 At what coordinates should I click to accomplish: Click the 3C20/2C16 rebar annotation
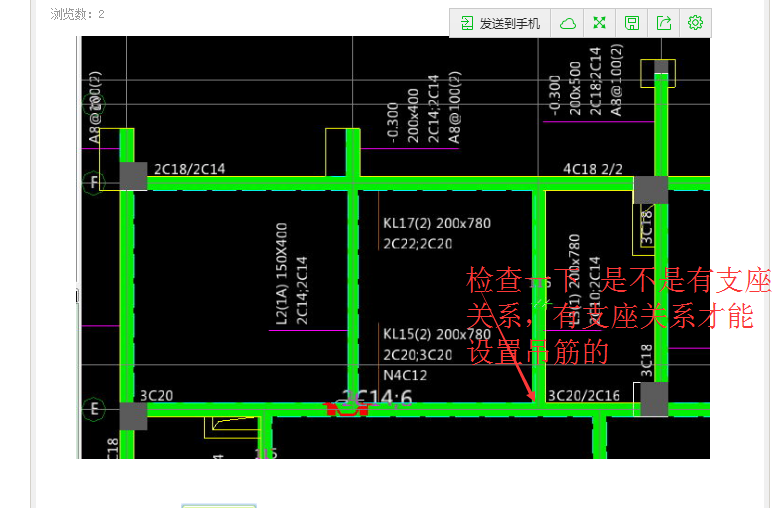584,395
